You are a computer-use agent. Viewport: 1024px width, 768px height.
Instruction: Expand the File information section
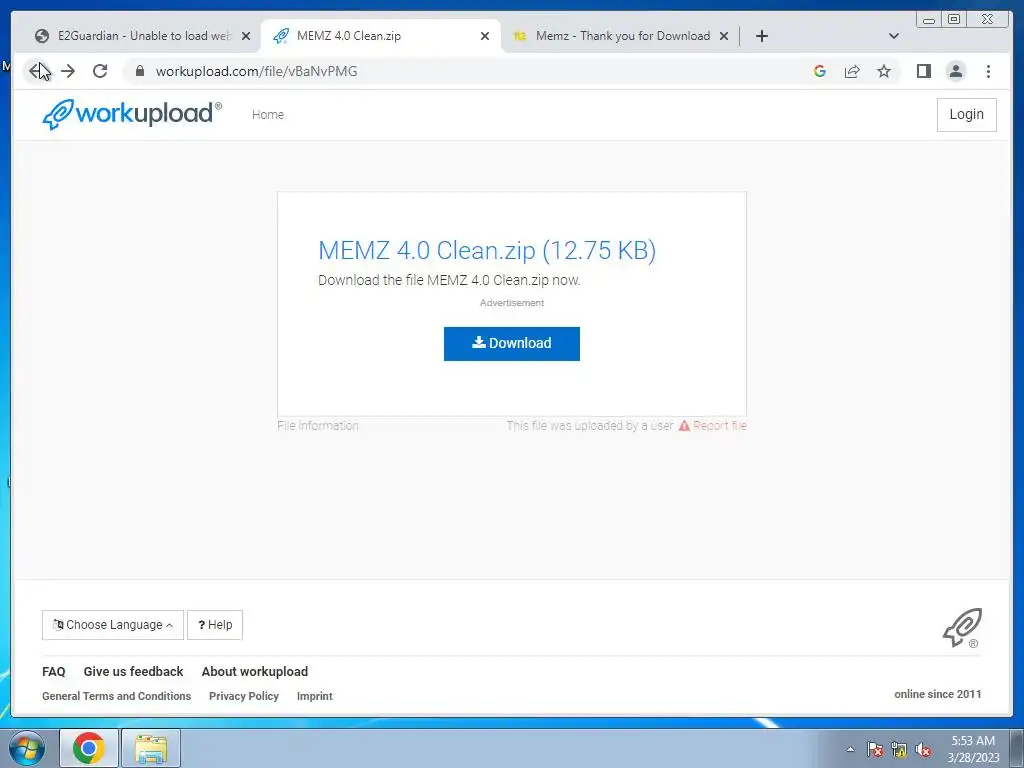coord(317,426)
